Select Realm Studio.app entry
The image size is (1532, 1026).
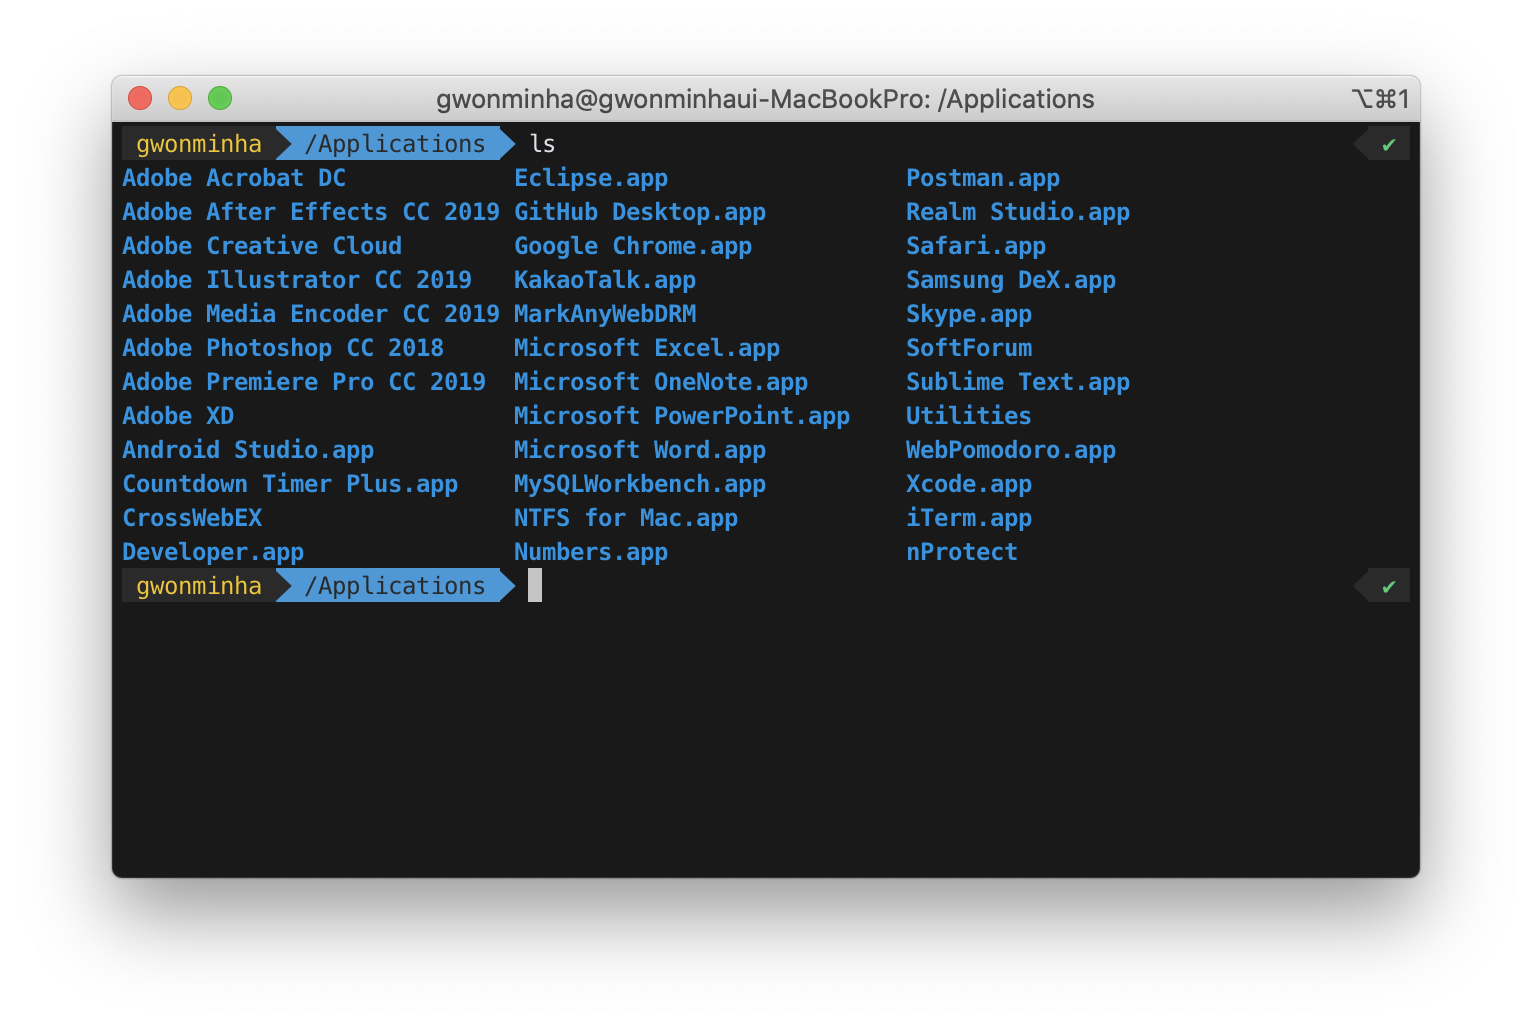pos(1018,212)
